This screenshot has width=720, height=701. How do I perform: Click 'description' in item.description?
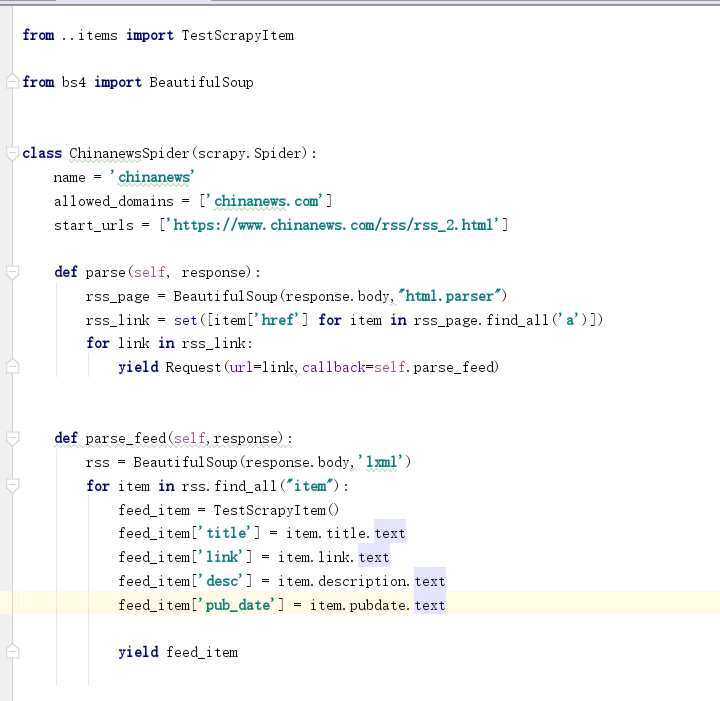click(x=362, y=581)
